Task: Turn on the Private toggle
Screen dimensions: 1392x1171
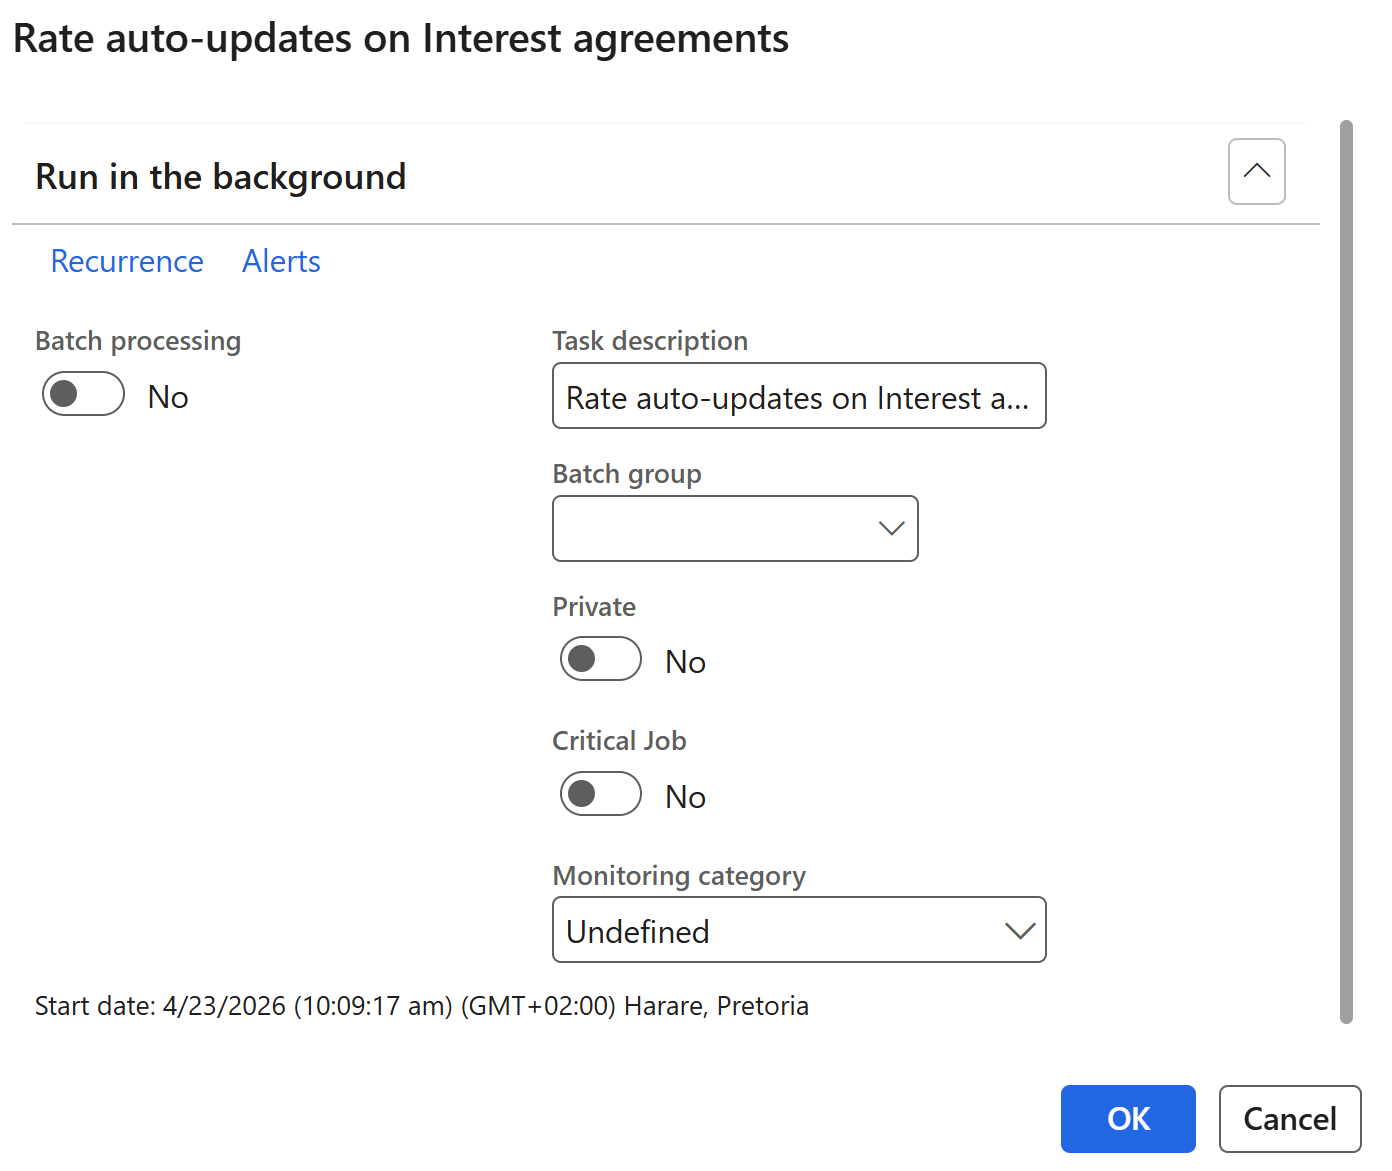Action: point(600,659)
